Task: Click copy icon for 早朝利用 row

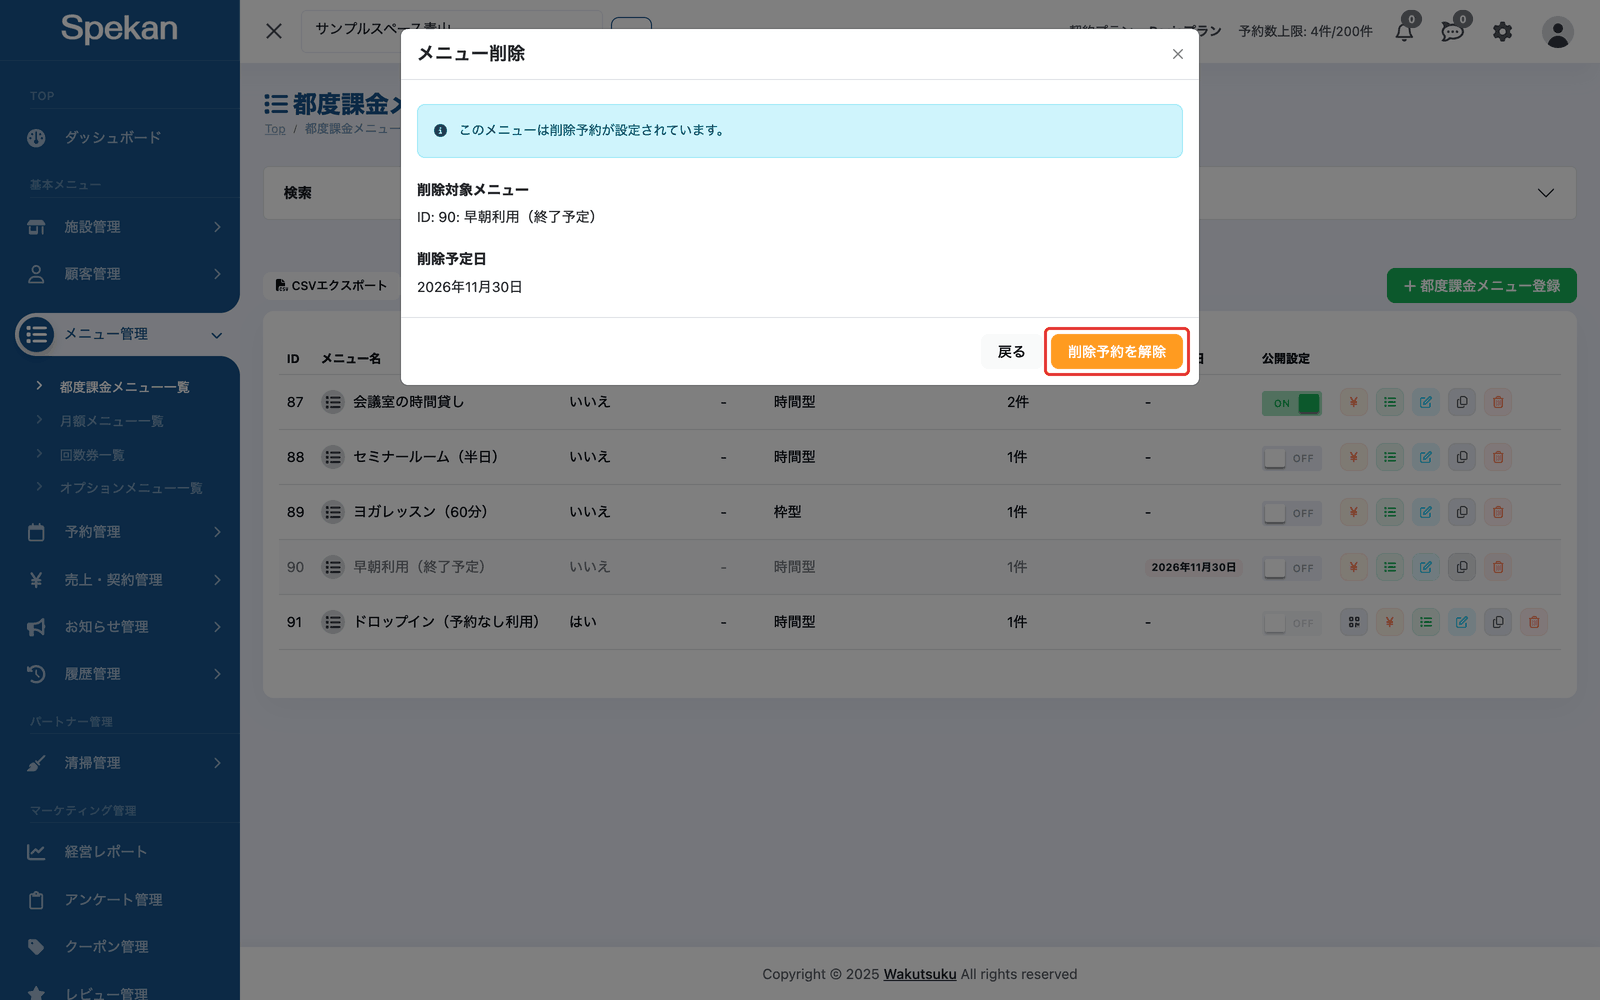Action: click(x=1461, y=567)
